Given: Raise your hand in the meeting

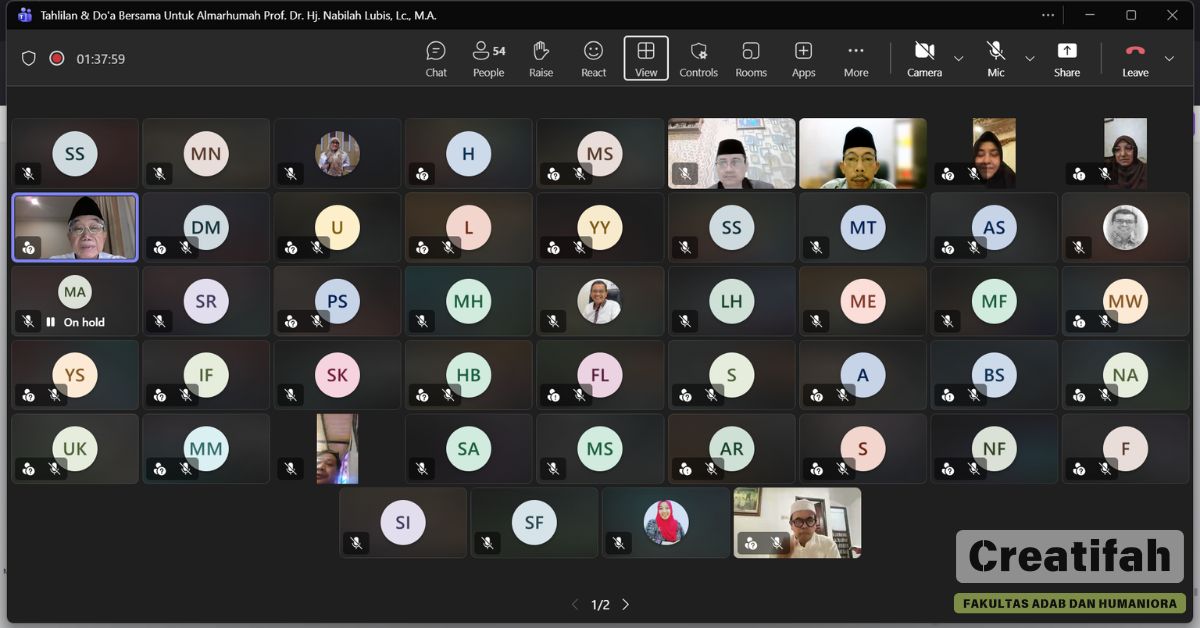Looking at the screenshot, I should pos(541,58).
